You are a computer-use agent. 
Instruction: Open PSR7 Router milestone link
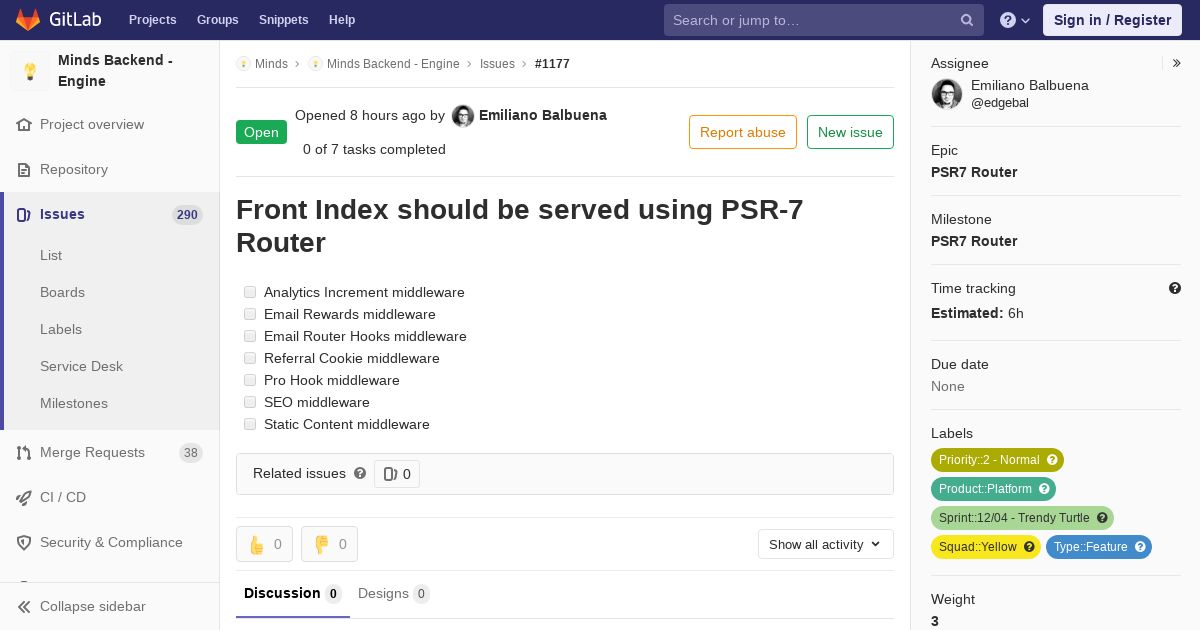tap(974, 241)
